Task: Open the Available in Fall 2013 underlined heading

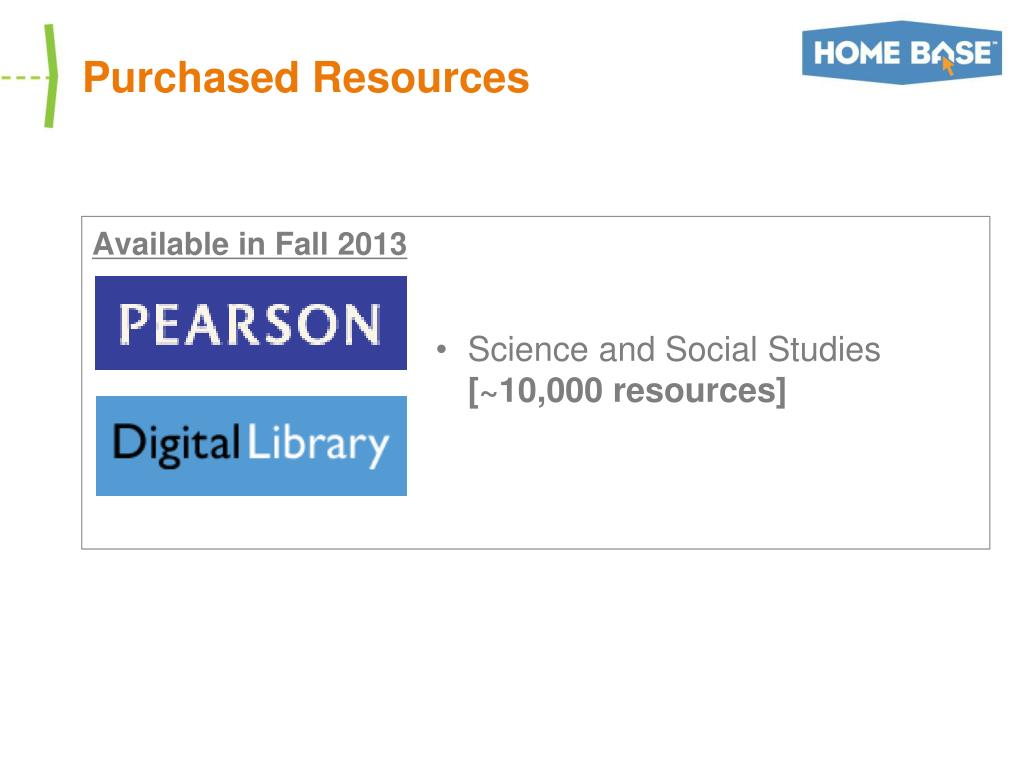Action: [249, 244]
